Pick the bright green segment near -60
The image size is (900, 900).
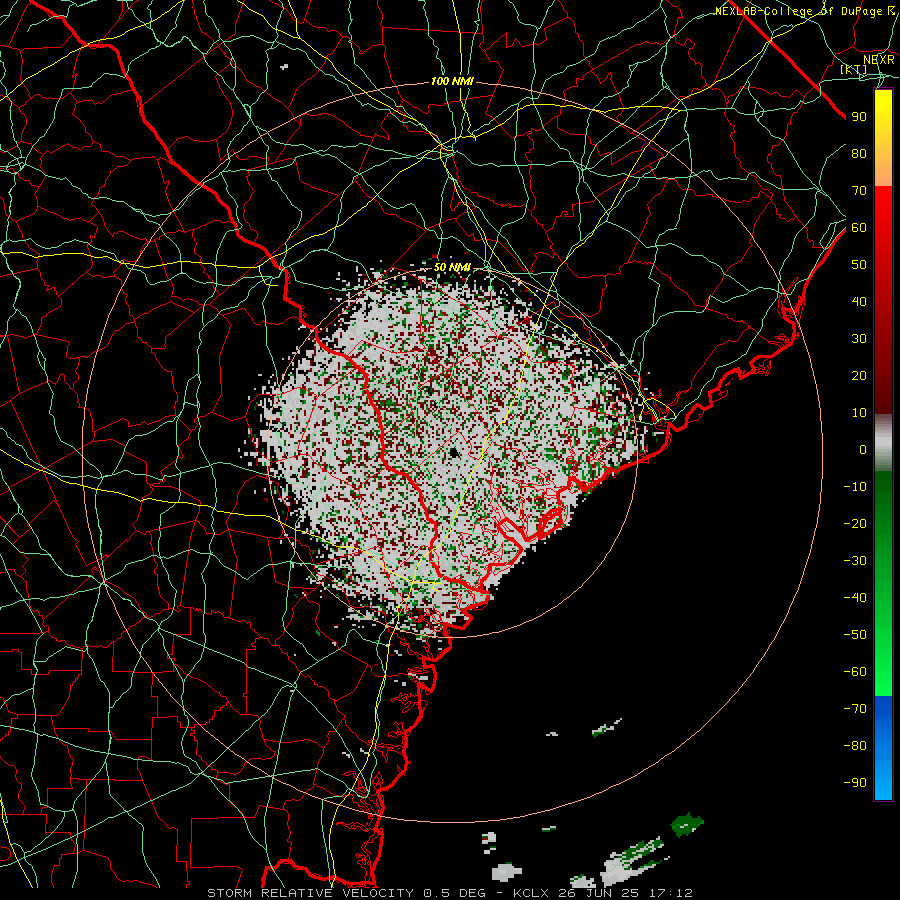pyautogui.click(x=883, y=669)
